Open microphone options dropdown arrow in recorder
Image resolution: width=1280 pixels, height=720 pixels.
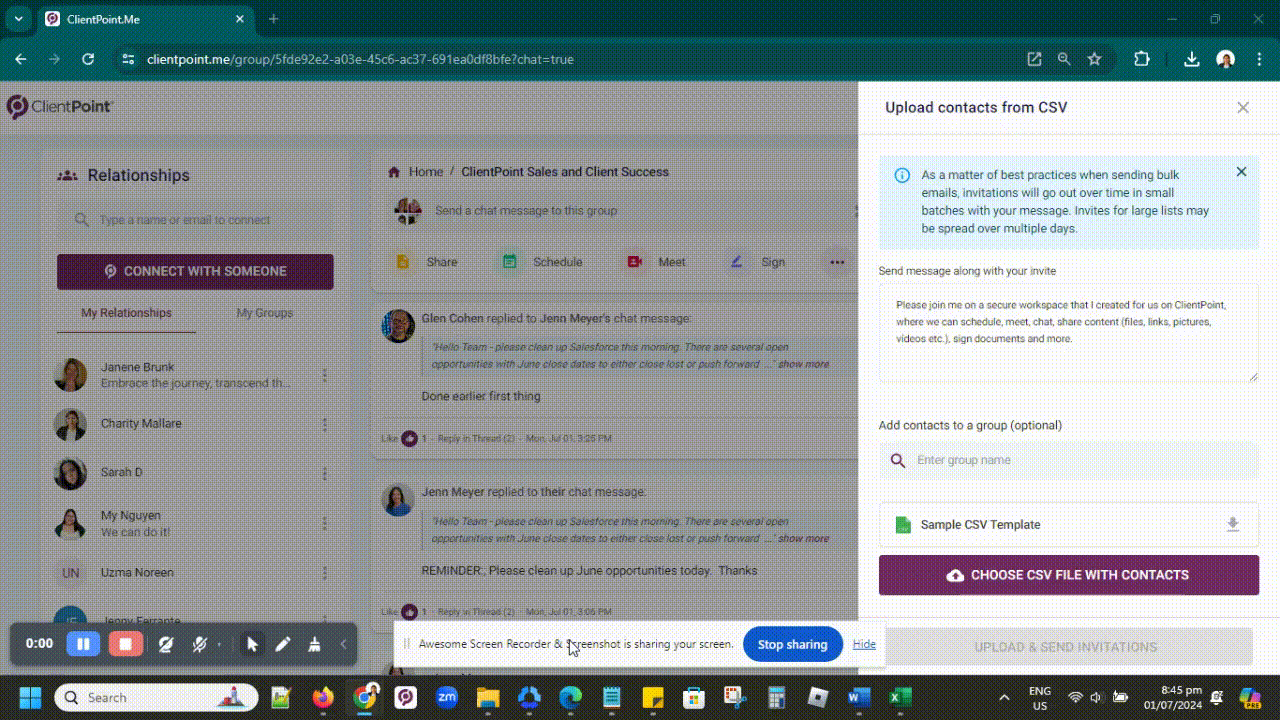tap(219, 645)
